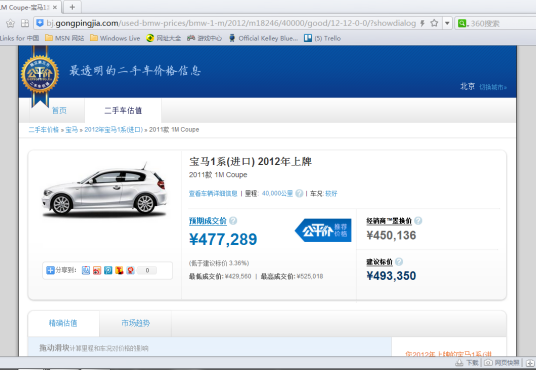
Task: Click the 最高成交价 ¥525,018 text
Action: pos(292,276)
